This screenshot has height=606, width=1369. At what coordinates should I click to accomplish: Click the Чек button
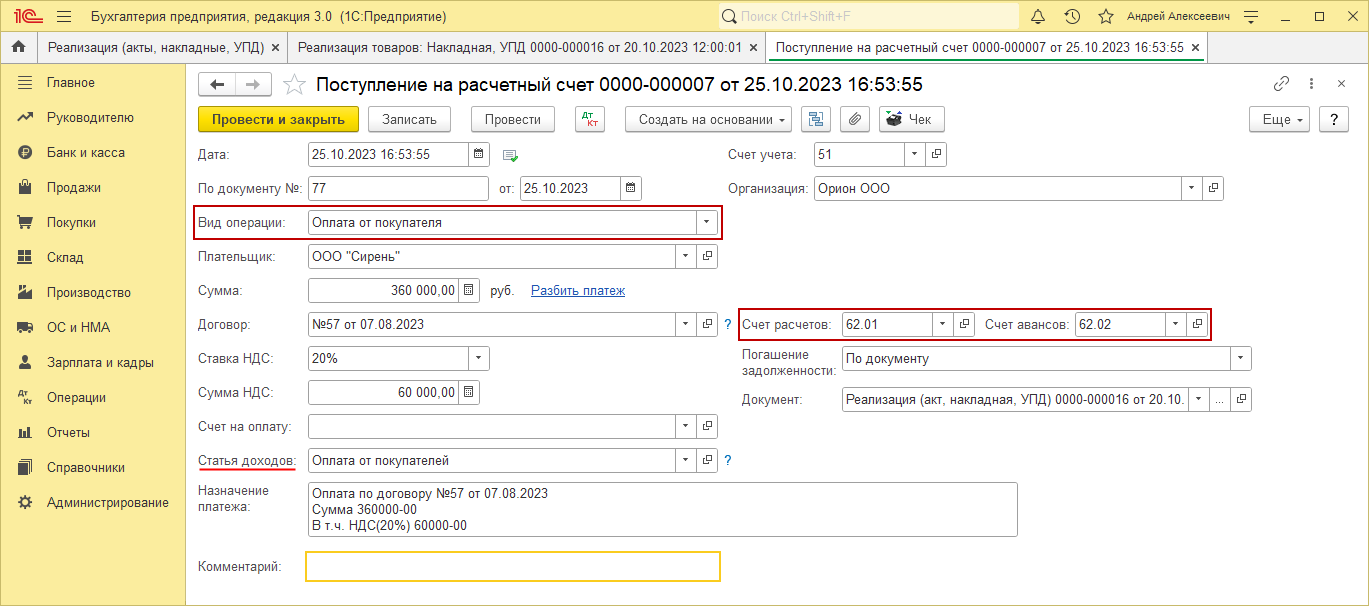[912, 119]
